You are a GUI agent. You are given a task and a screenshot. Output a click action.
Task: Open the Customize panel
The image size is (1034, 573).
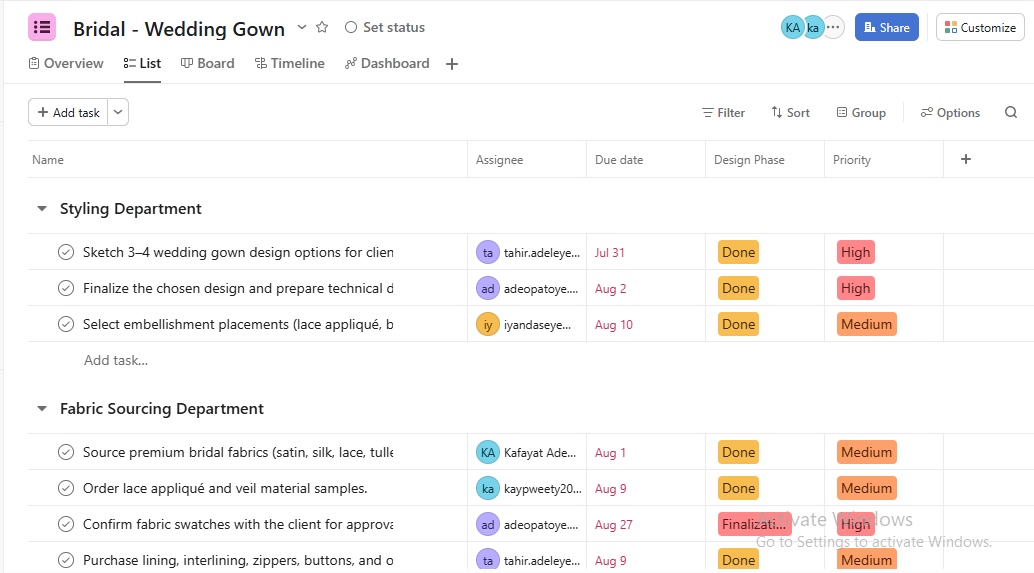[980, 28]
